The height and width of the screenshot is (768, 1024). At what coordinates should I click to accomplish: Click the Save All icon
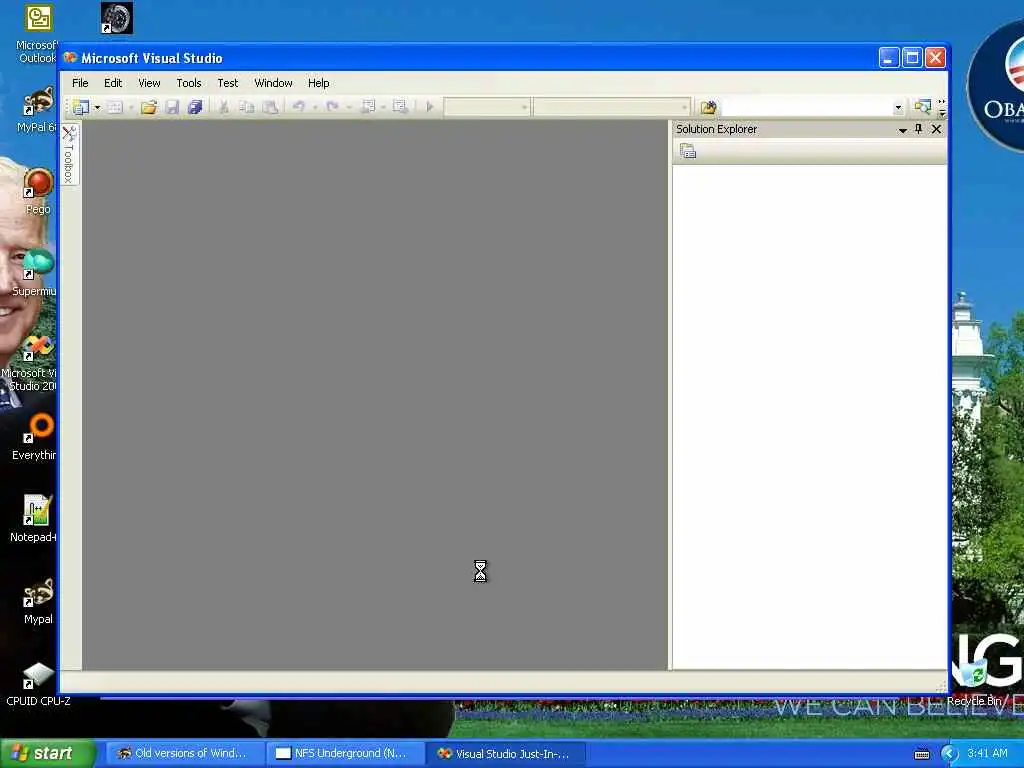pyautogui.click(x=195, y=106)
